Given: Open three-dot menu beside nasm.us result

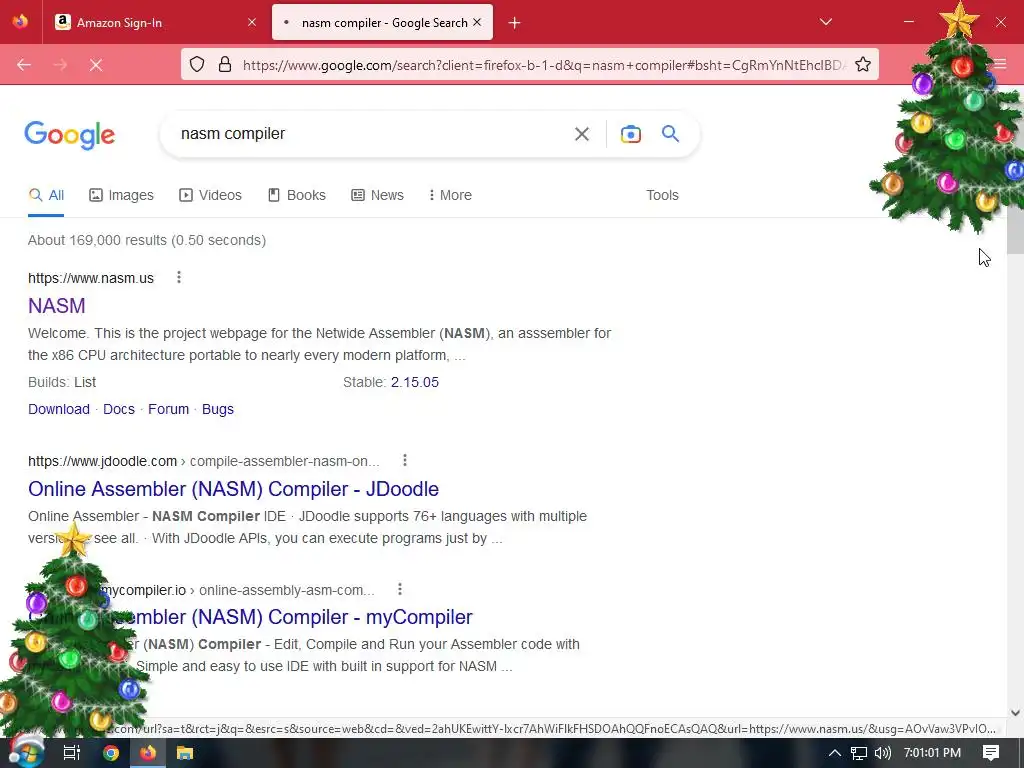Looking at the screenshot, I should click(178, 278).
